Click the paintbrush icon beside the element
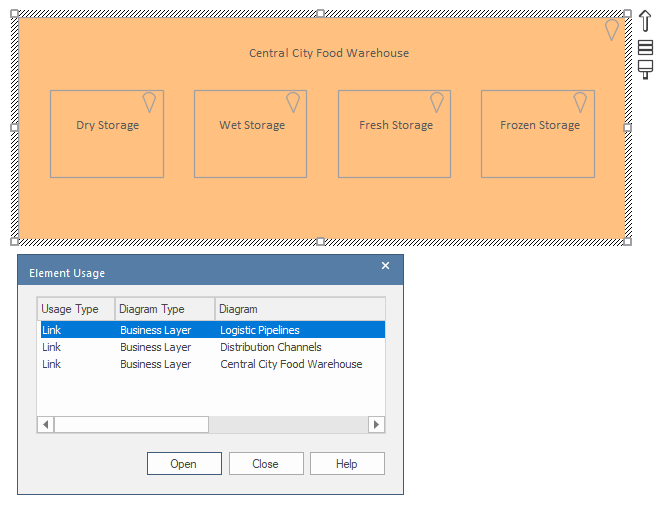 click(x=646, y=69)
